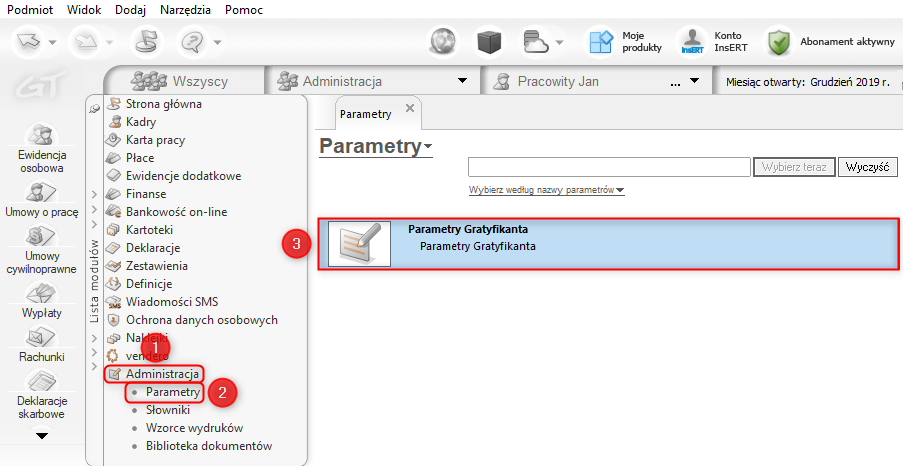The image size is (903, 466).
Task: Click the dark cube toolbar icon
Action: 488,42
